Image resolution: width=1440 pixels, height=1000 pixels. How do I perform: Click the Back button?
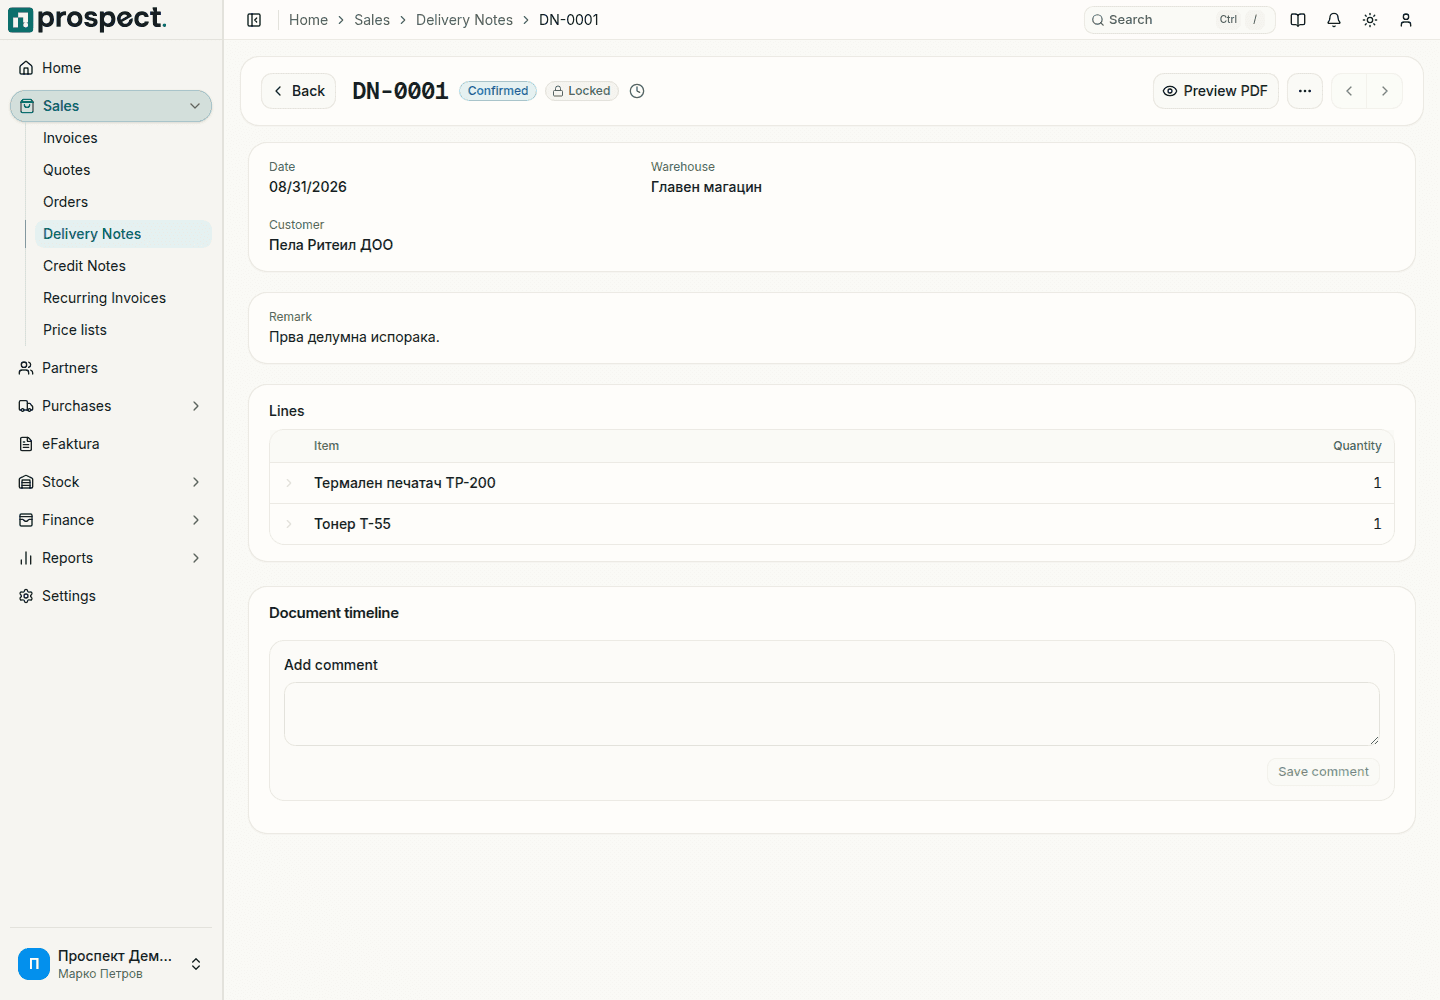point(298,91)
